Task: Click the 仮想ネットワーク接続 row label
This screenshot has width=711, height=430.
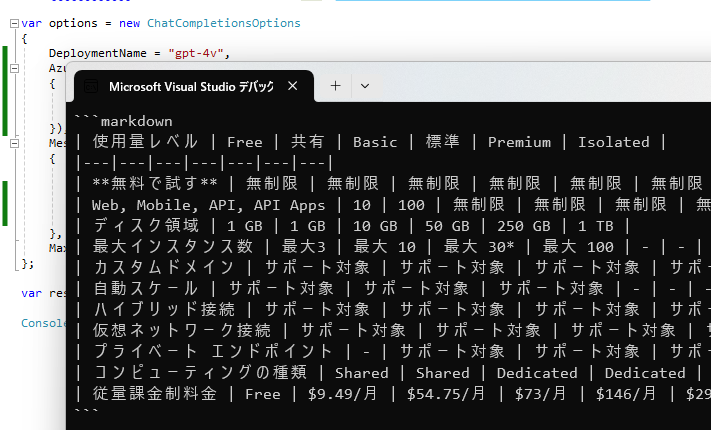Action: [182, 330]
